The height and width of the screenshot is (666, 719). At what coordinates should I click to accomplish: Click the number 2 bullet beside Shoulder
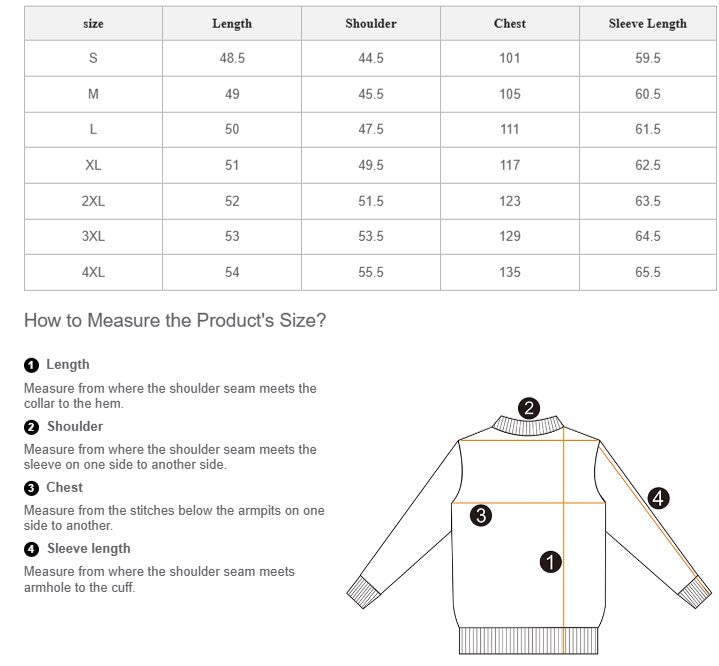(31, 427)
